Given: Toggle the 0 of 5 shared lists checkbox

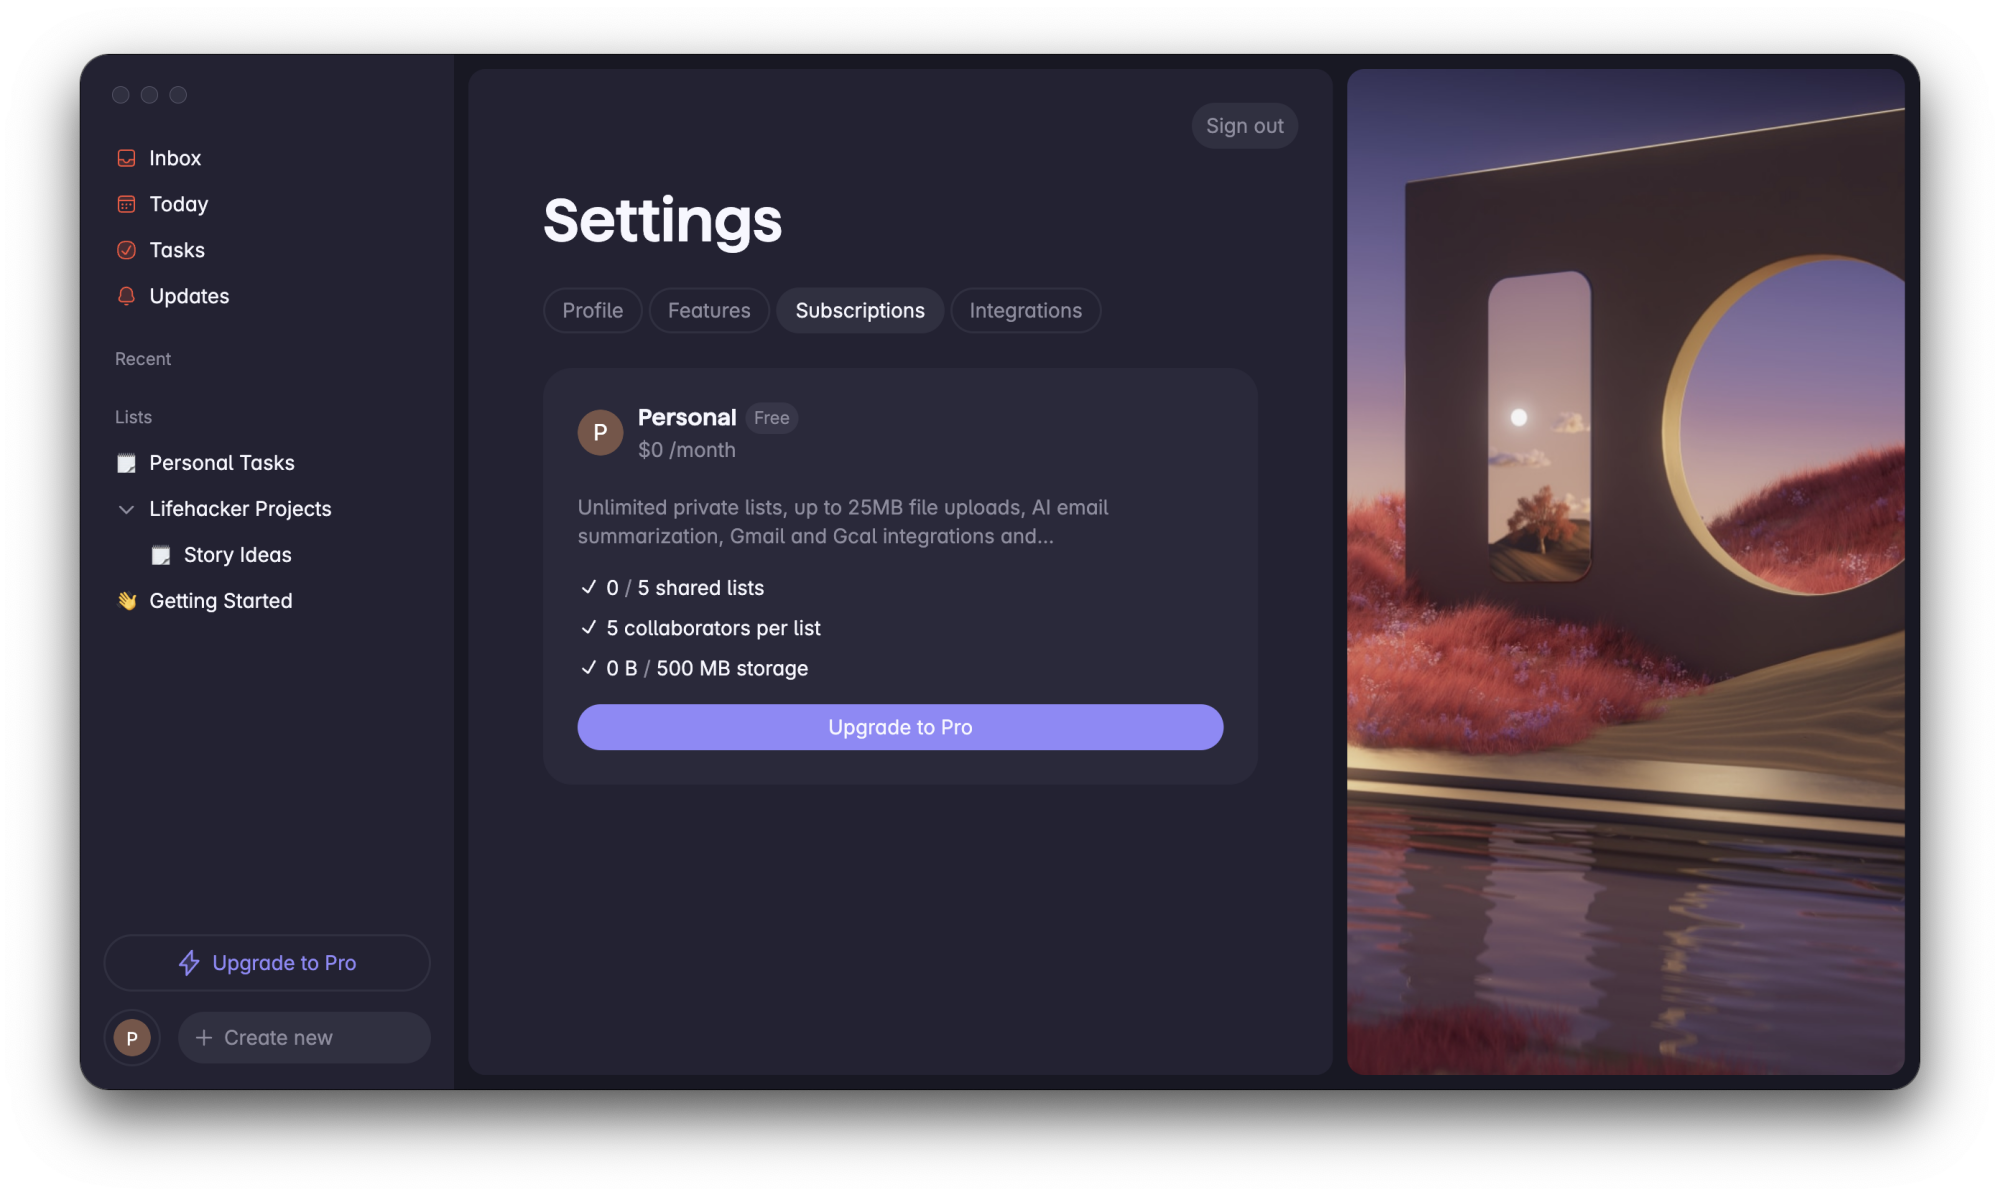Looking at the screenshot, I should [x=587, y=586].
